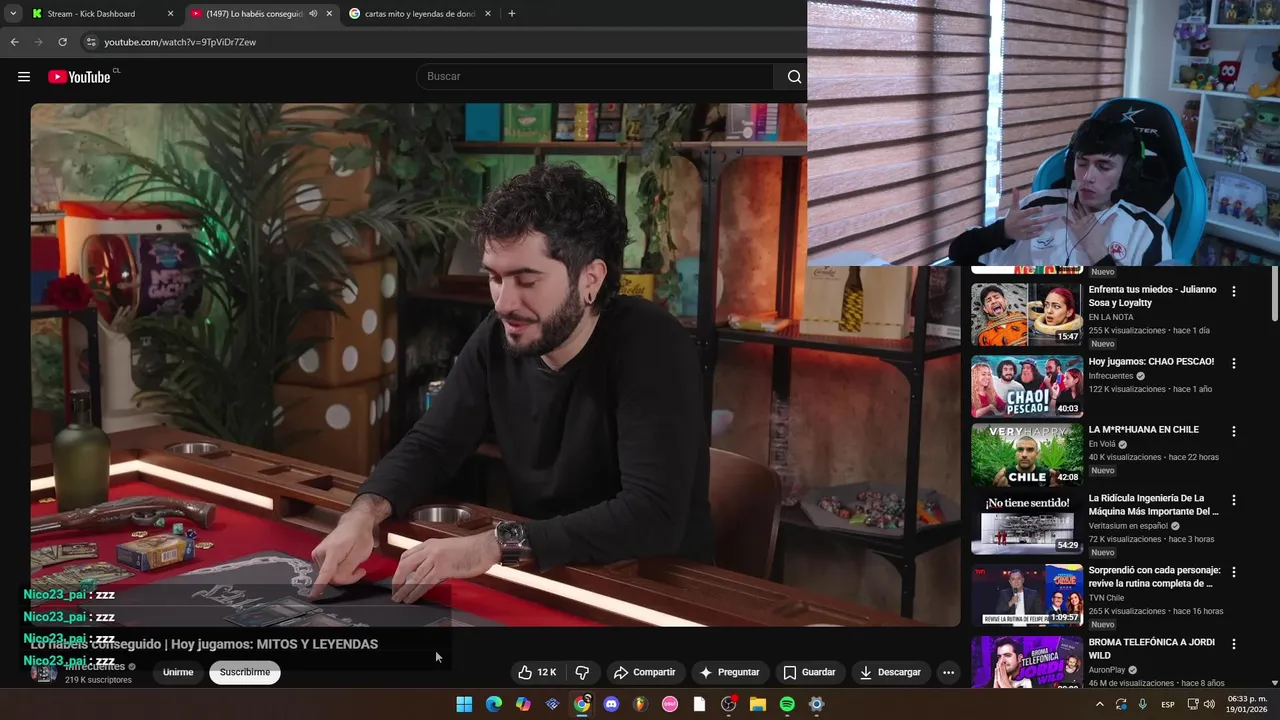Screen dimensions: 1280x720
Task: Show hidden tray icons chevron
Action: pyautogui.click(x=1099, y=704)
